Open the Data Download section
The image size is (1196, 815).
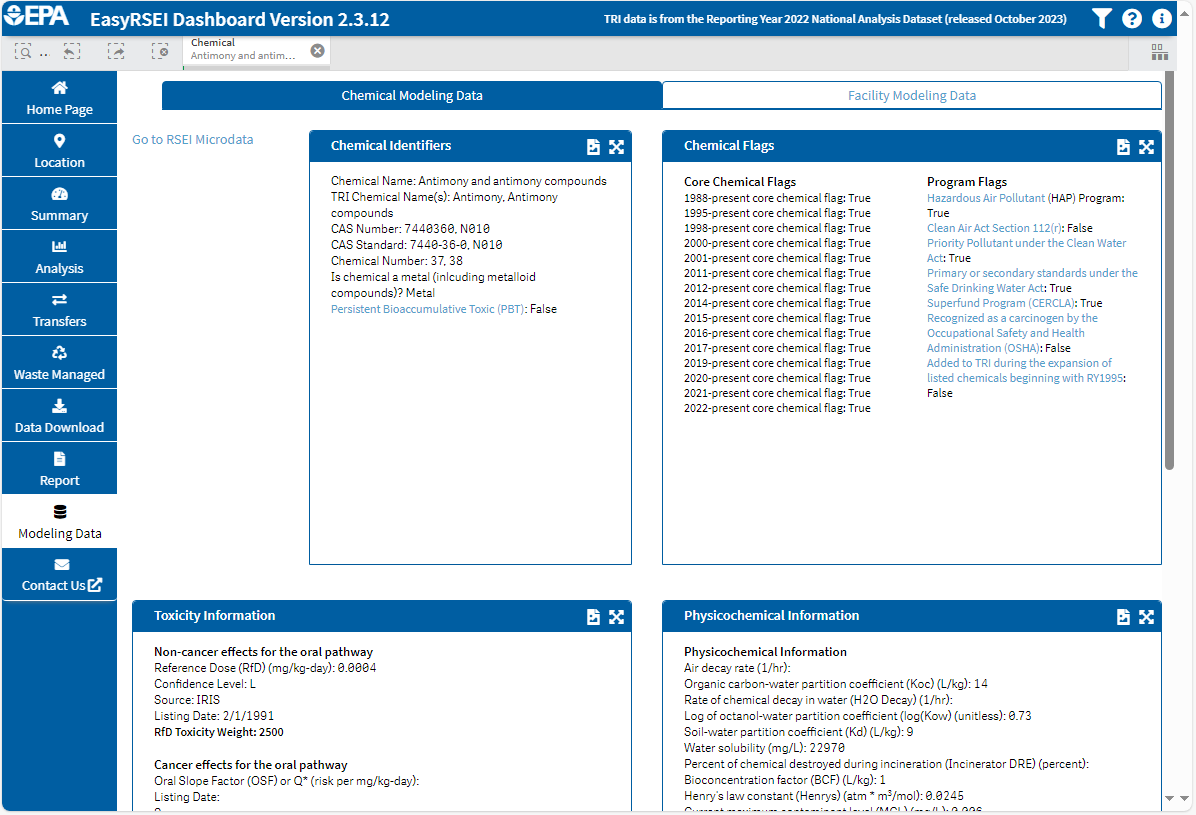[x=59, y=415]
